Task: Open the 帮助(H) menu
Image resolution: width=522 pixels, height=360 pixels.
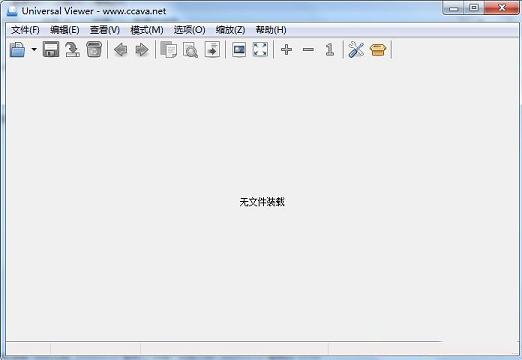Action: [x=271, y=30]
